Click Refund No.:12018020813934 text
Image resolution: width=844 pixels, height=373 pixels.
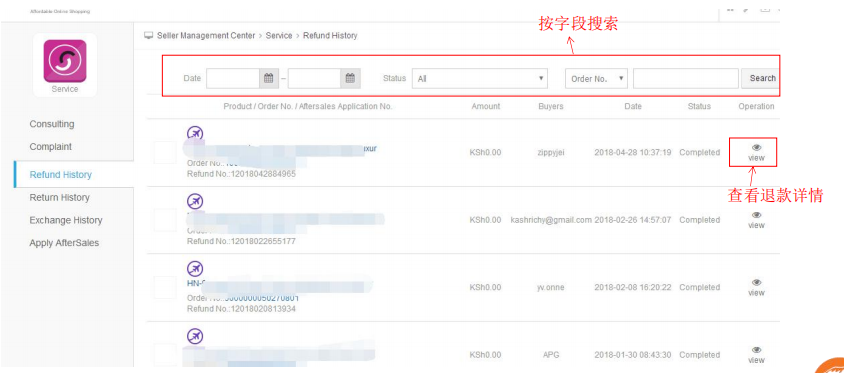coord(241,309)
